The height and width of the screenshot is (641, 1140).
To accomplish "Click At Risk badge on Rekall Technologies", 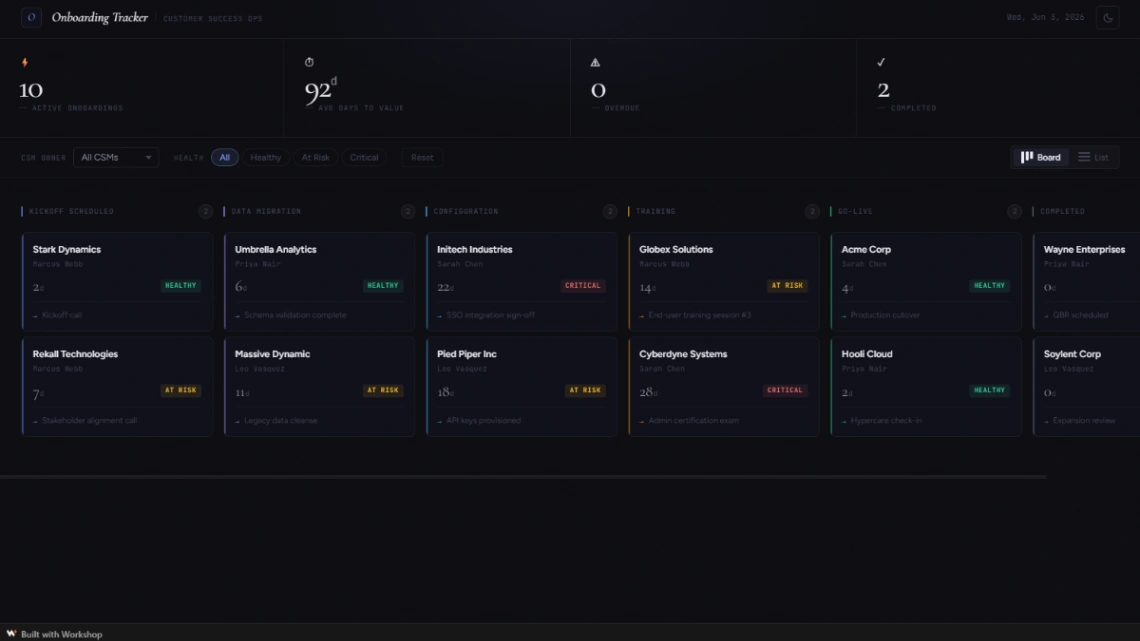I will (180, 390).
